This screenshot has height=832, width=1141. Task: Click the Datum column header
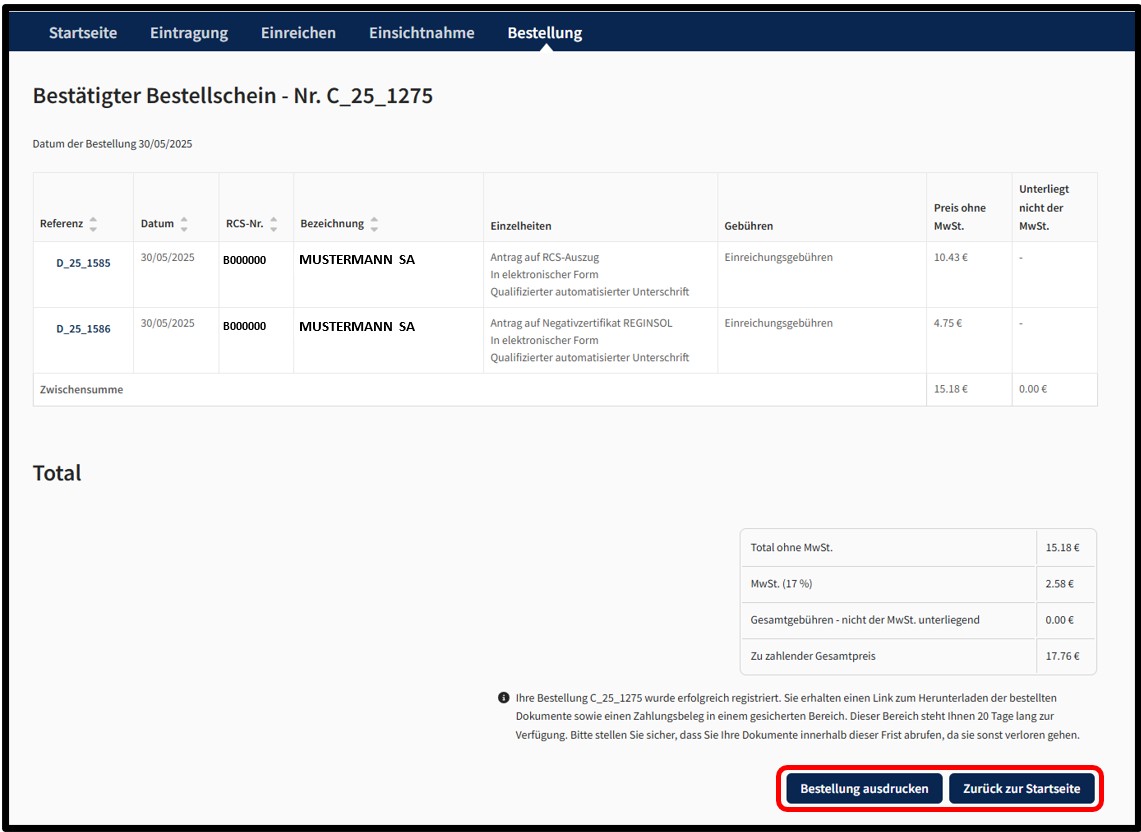pos(157,223)
